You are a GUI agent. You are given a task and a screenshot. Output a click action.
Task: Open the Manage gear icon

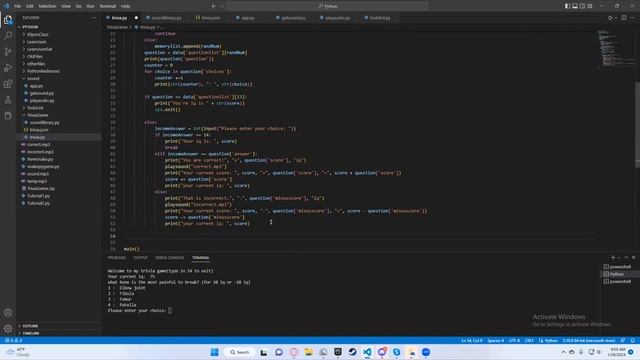pyautogui.click(x=8, y=329)
